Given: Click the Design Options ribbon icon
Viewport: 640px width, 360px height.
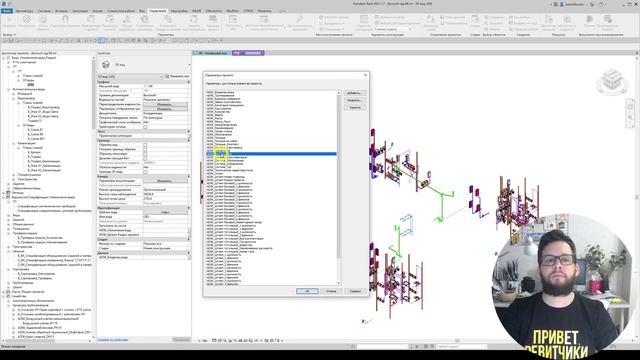Looking at the screenshot, I should tap(364, 19).
